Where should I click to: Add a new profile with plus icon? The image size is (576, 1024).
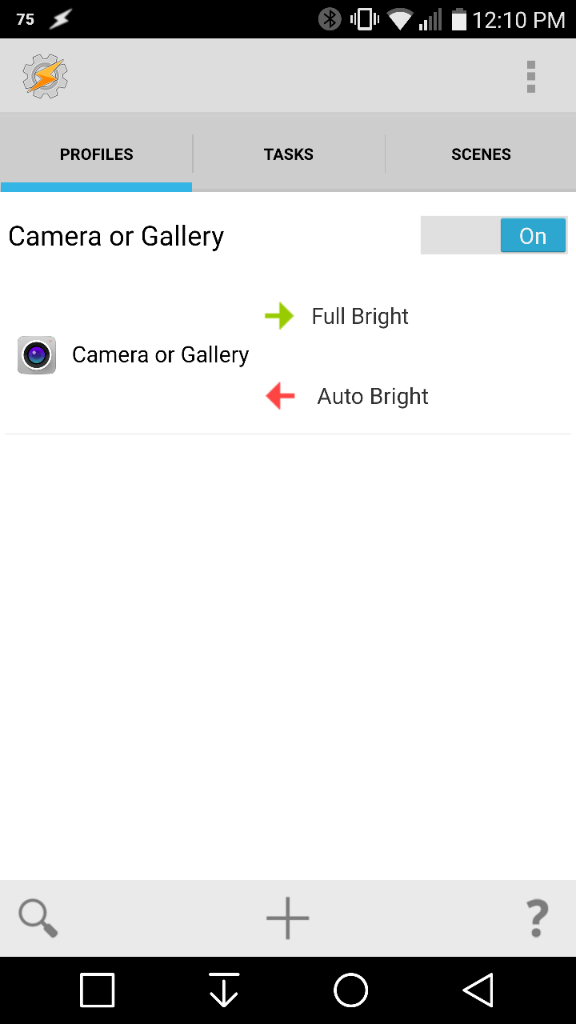pyautogui.click(x=287, y=918)
